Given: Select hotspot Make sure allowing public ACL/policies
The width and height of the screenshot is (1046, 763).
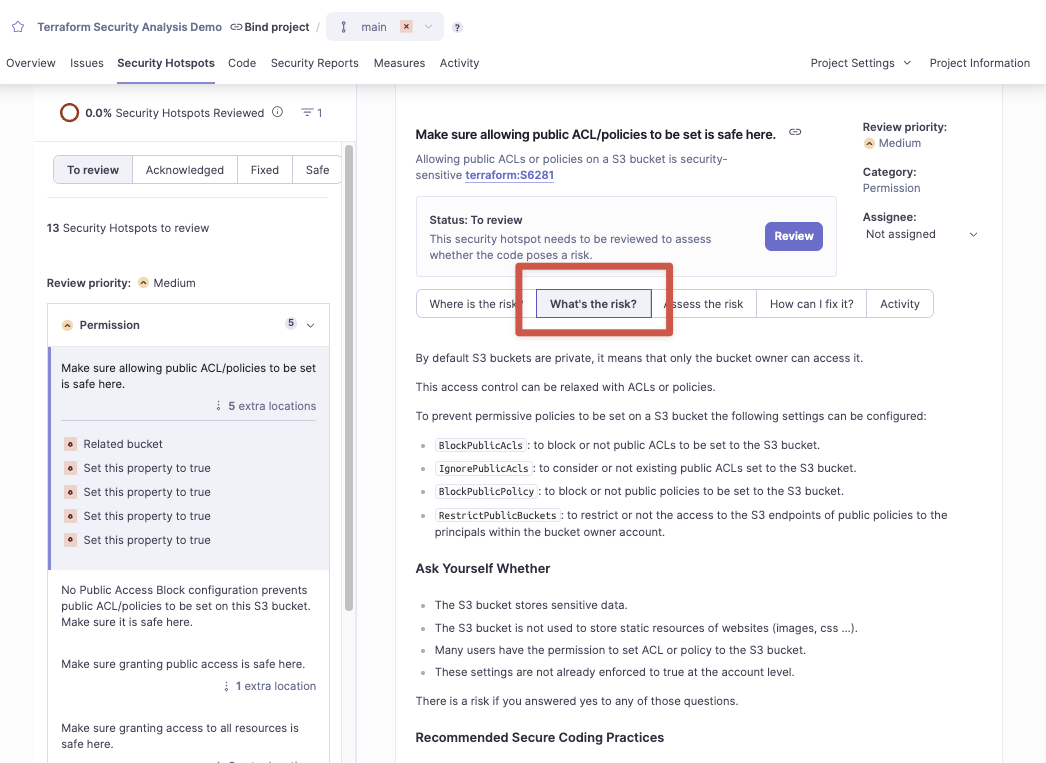Looking at the screenshot, I should point(189,376).
